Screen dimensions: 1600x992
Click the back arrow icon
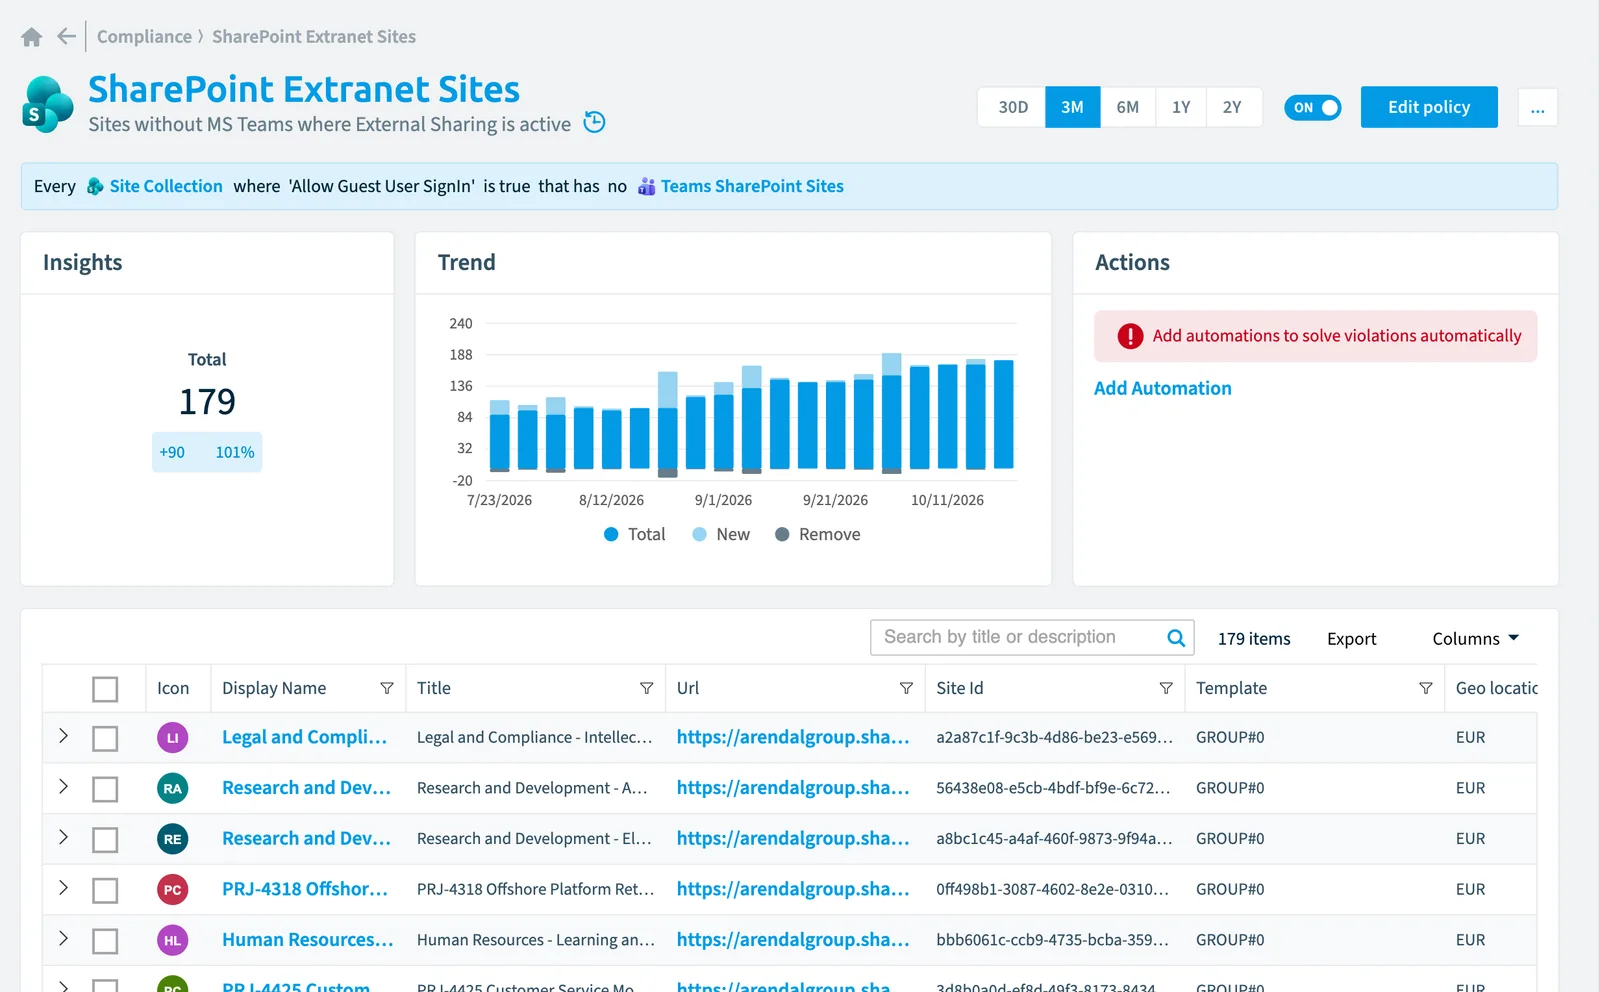click(x=66, y=37)
